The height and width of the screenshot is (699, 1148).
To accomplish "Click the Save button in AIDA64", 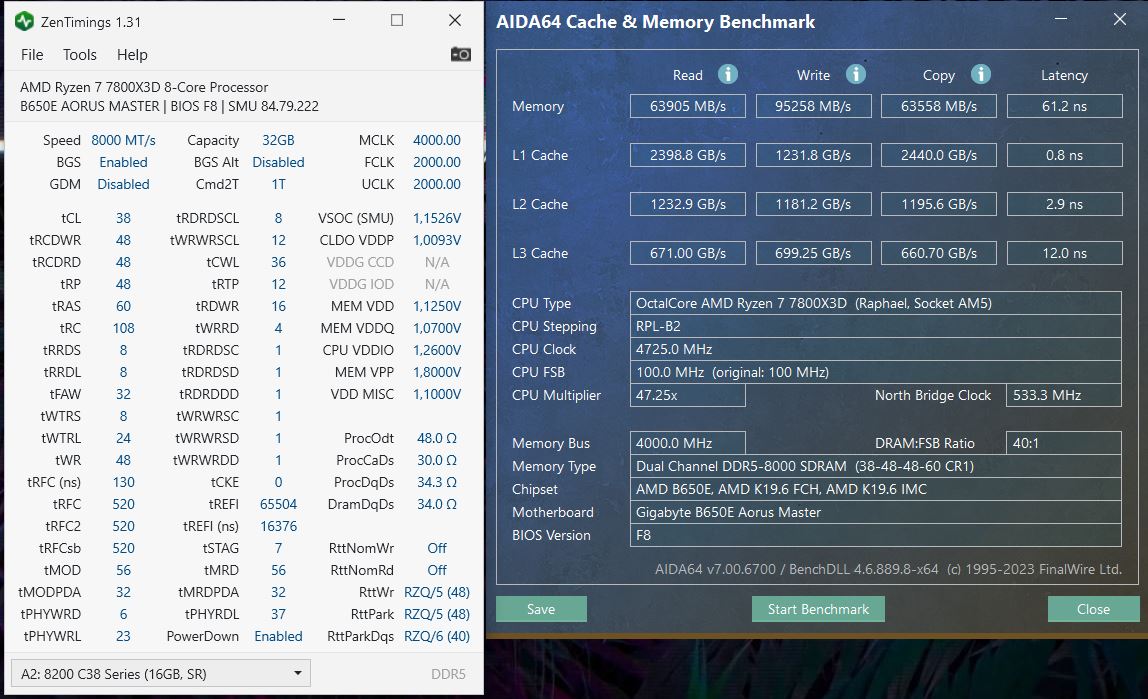I will pos(541,609).
